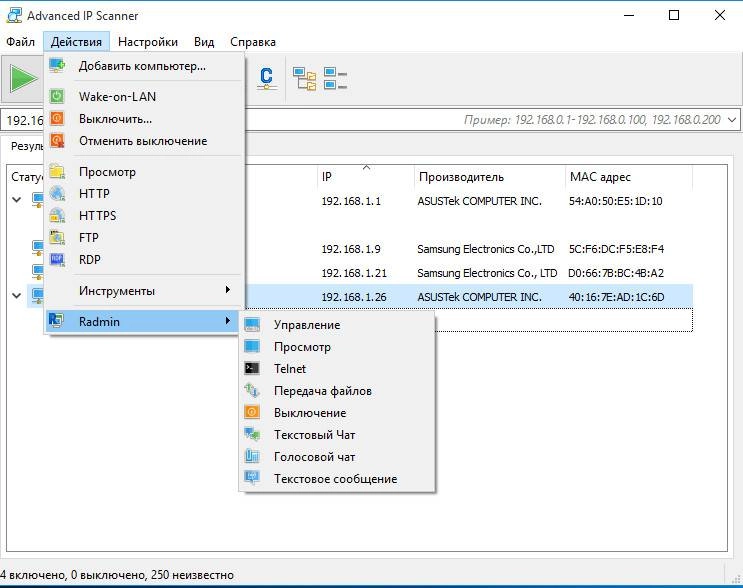Select the 192.168.1.9 IP cell
Viewport: 743px width, 588px height.
(351, 249)
